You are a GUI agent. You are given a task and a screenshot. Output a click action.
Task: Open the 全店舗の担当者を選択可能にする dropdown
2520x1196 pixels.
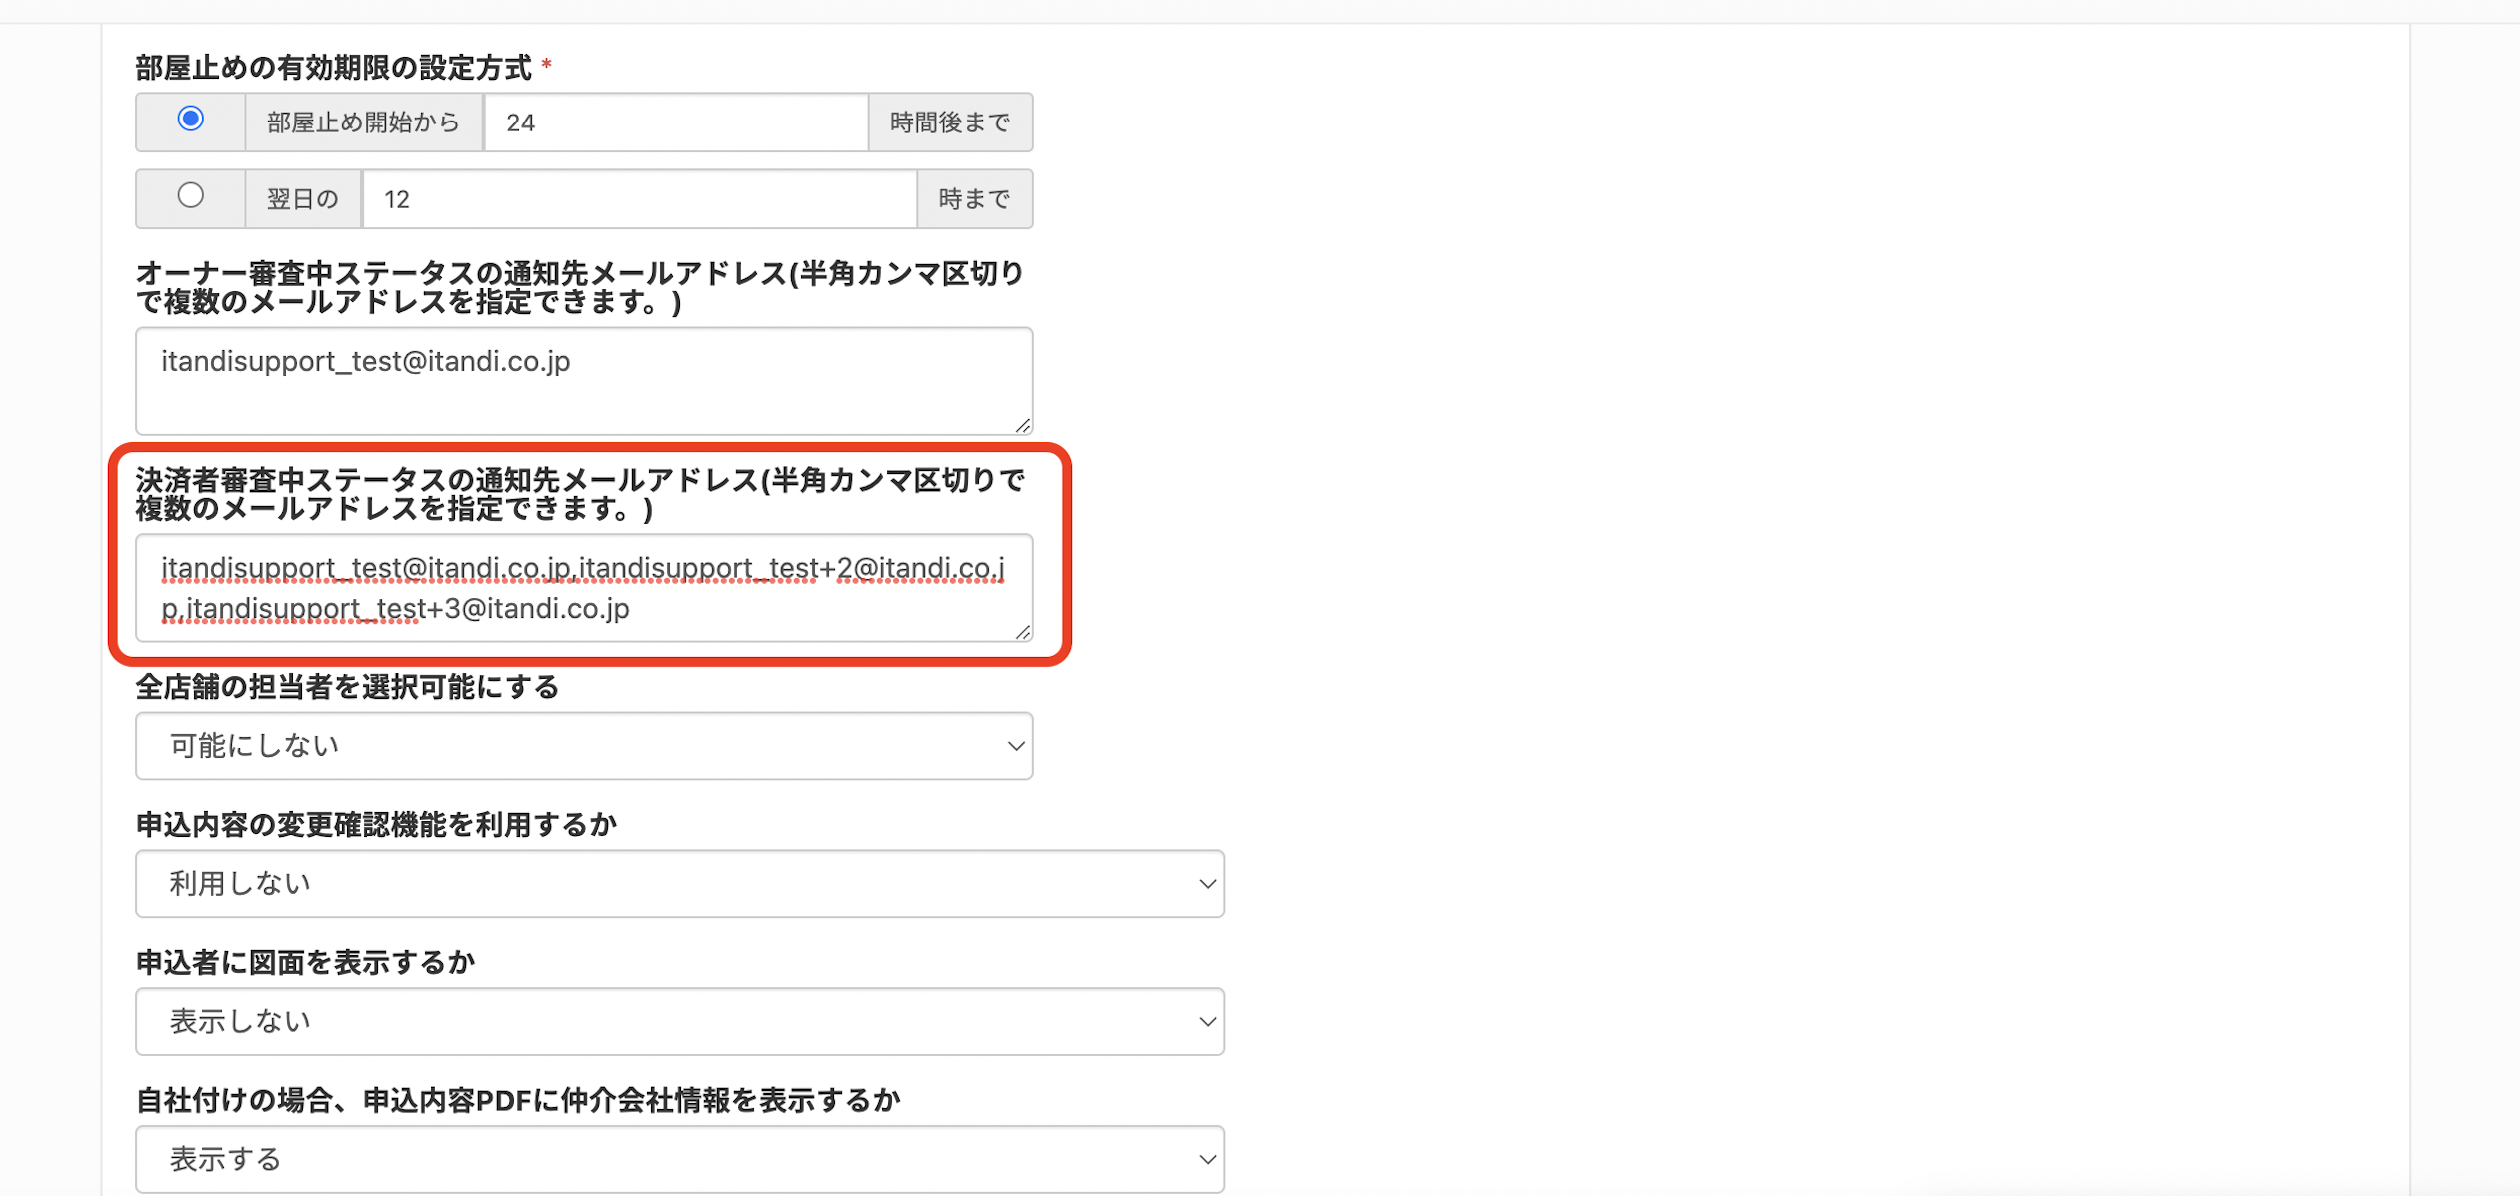click(584, 746)
